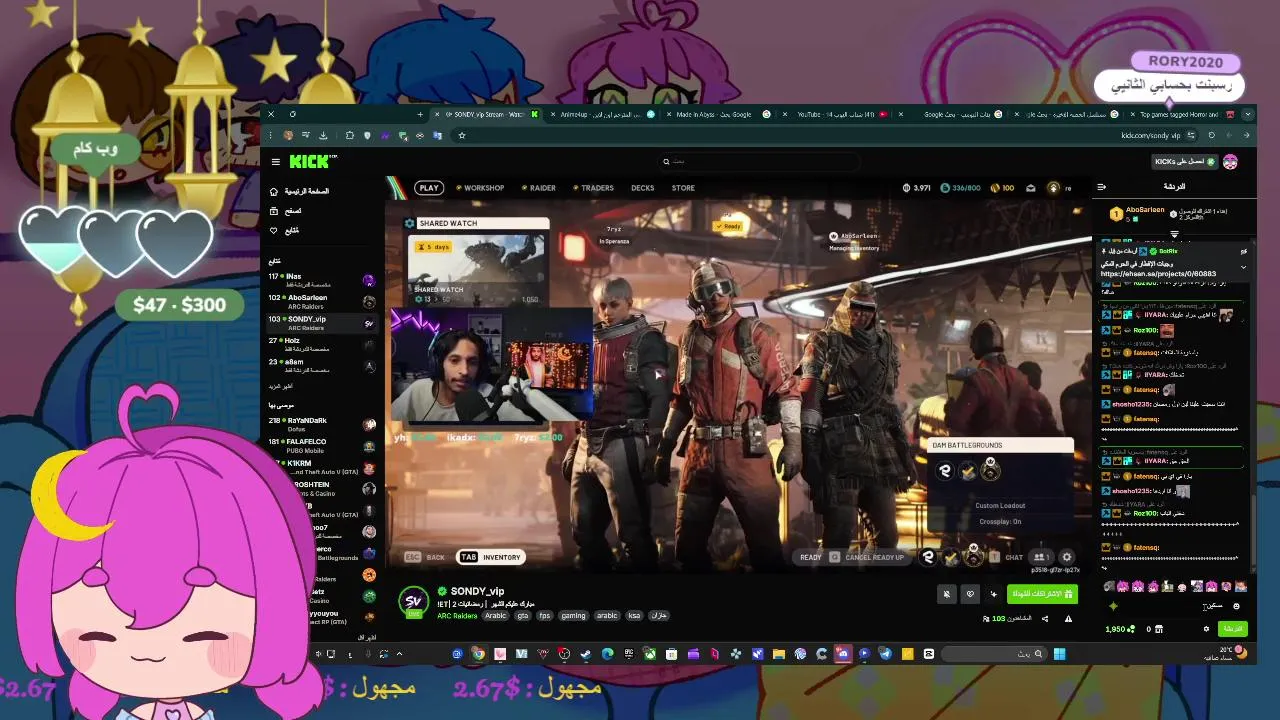Open the TRADERS tab in game menu
This screenshot has height=720, width=1280.
pos(594,188)
